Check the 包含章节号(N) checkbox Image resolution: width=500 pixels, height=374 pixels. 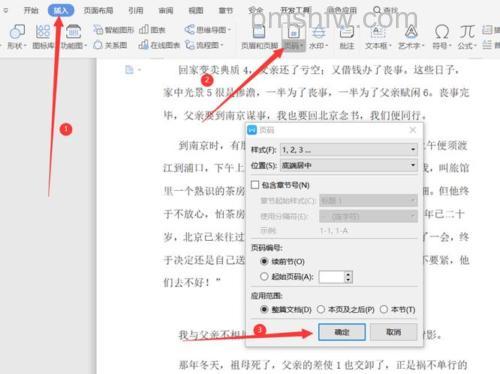coord(255,185)
